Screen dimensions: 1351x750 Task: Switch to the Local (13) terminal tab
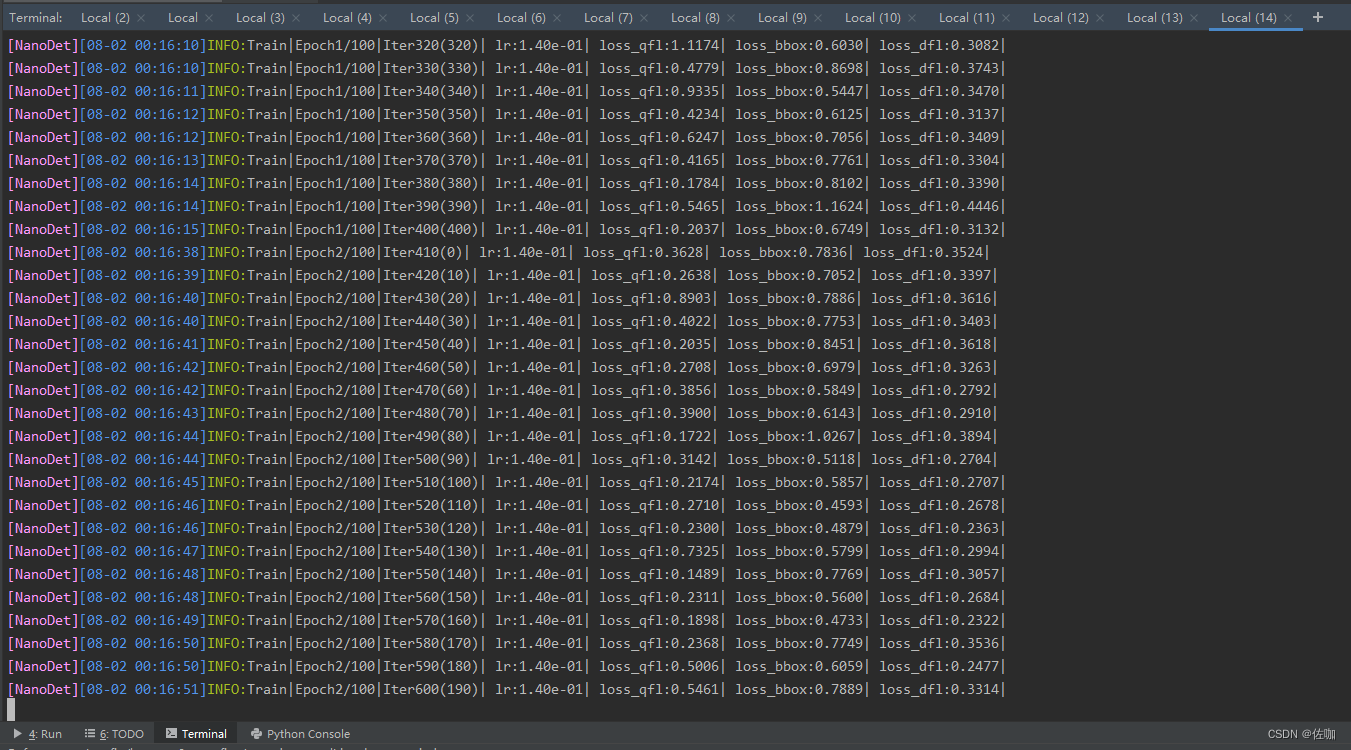click(x=1155, y=18)
